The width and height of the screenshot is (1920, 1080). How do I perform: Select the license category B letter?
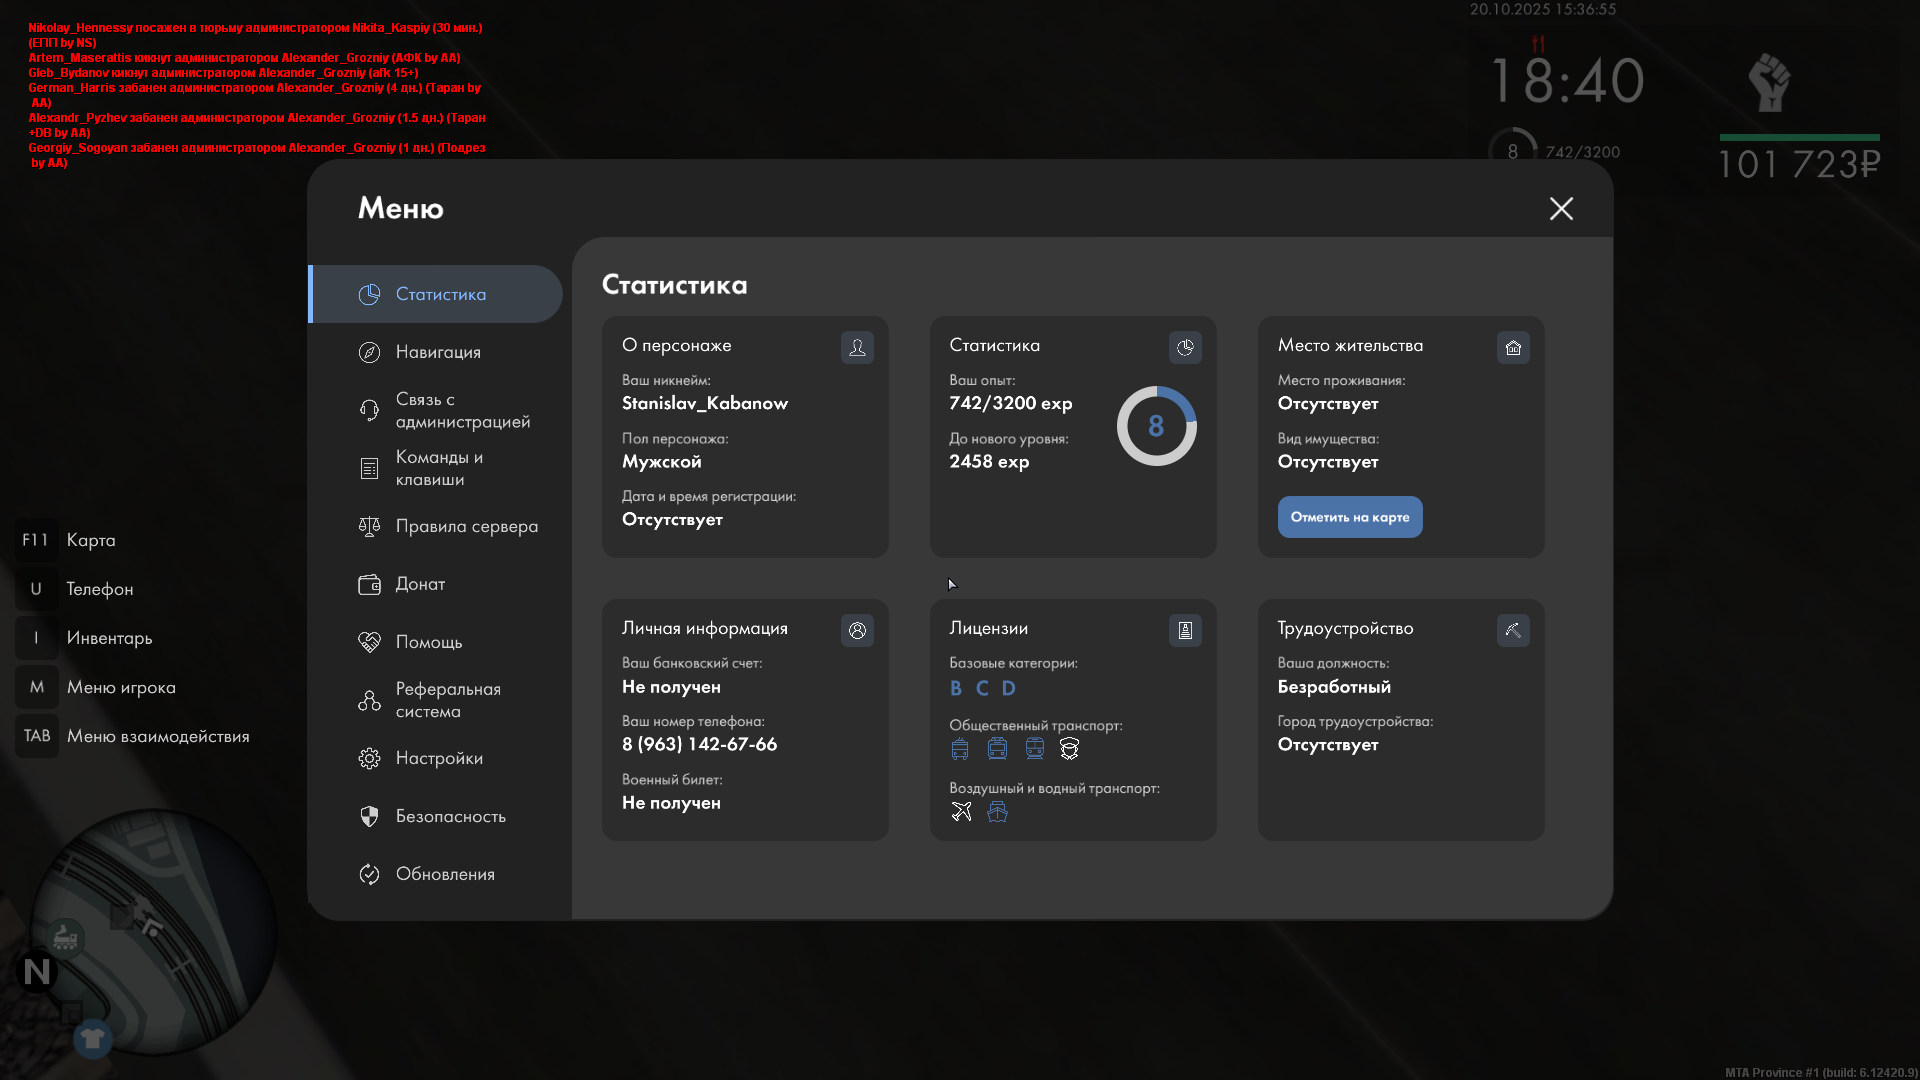pos(956,688)
